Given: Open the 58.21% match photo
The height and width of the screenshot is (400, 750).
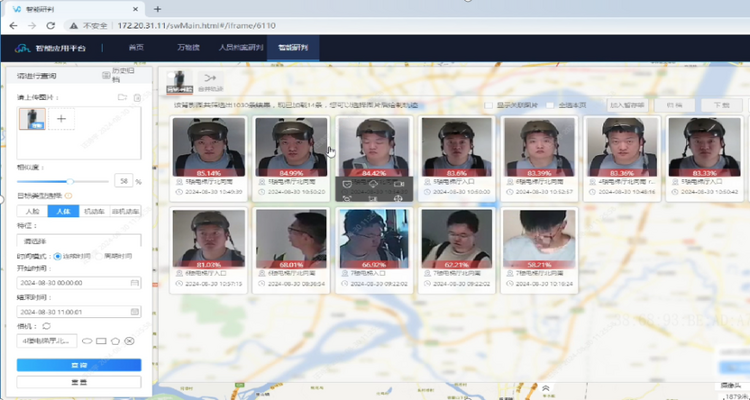Looking at the screenshot, I should point(540,238).
